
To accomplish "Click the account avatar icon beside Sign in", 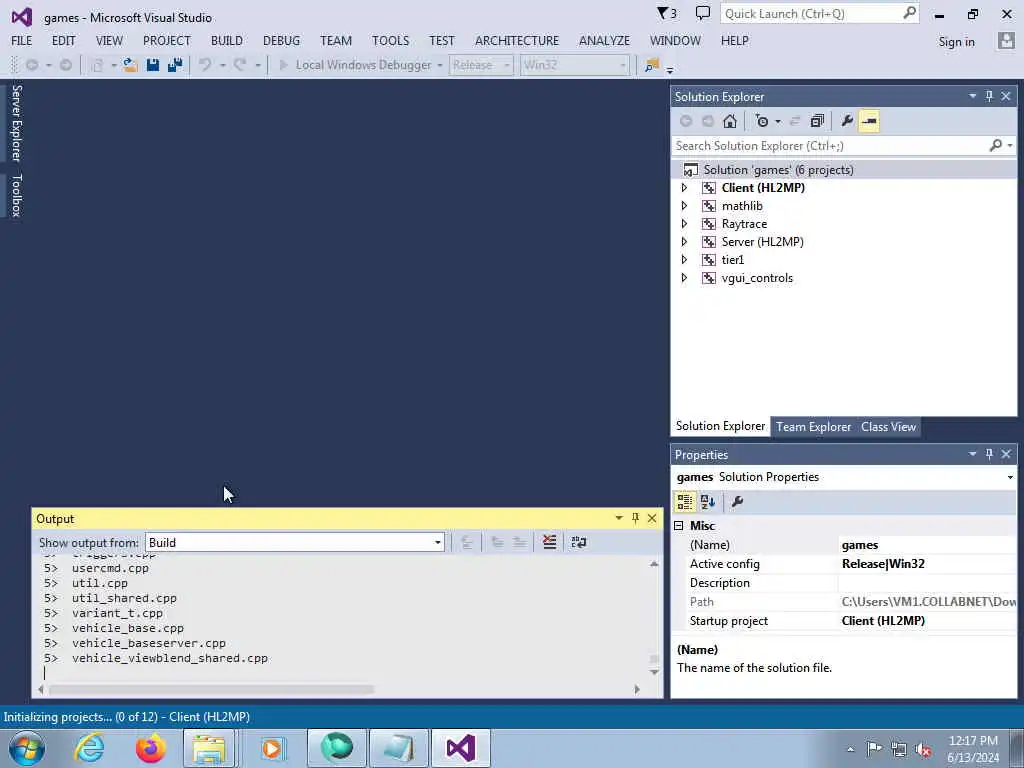I will (1006, 40).
